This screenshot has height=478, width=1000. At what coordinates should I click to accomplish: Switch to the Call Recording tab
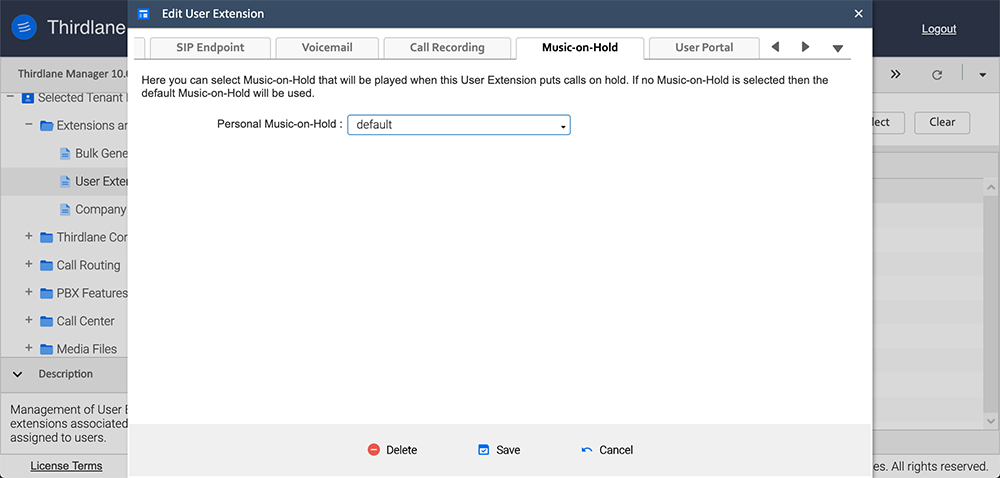click(x=447, y=48)
